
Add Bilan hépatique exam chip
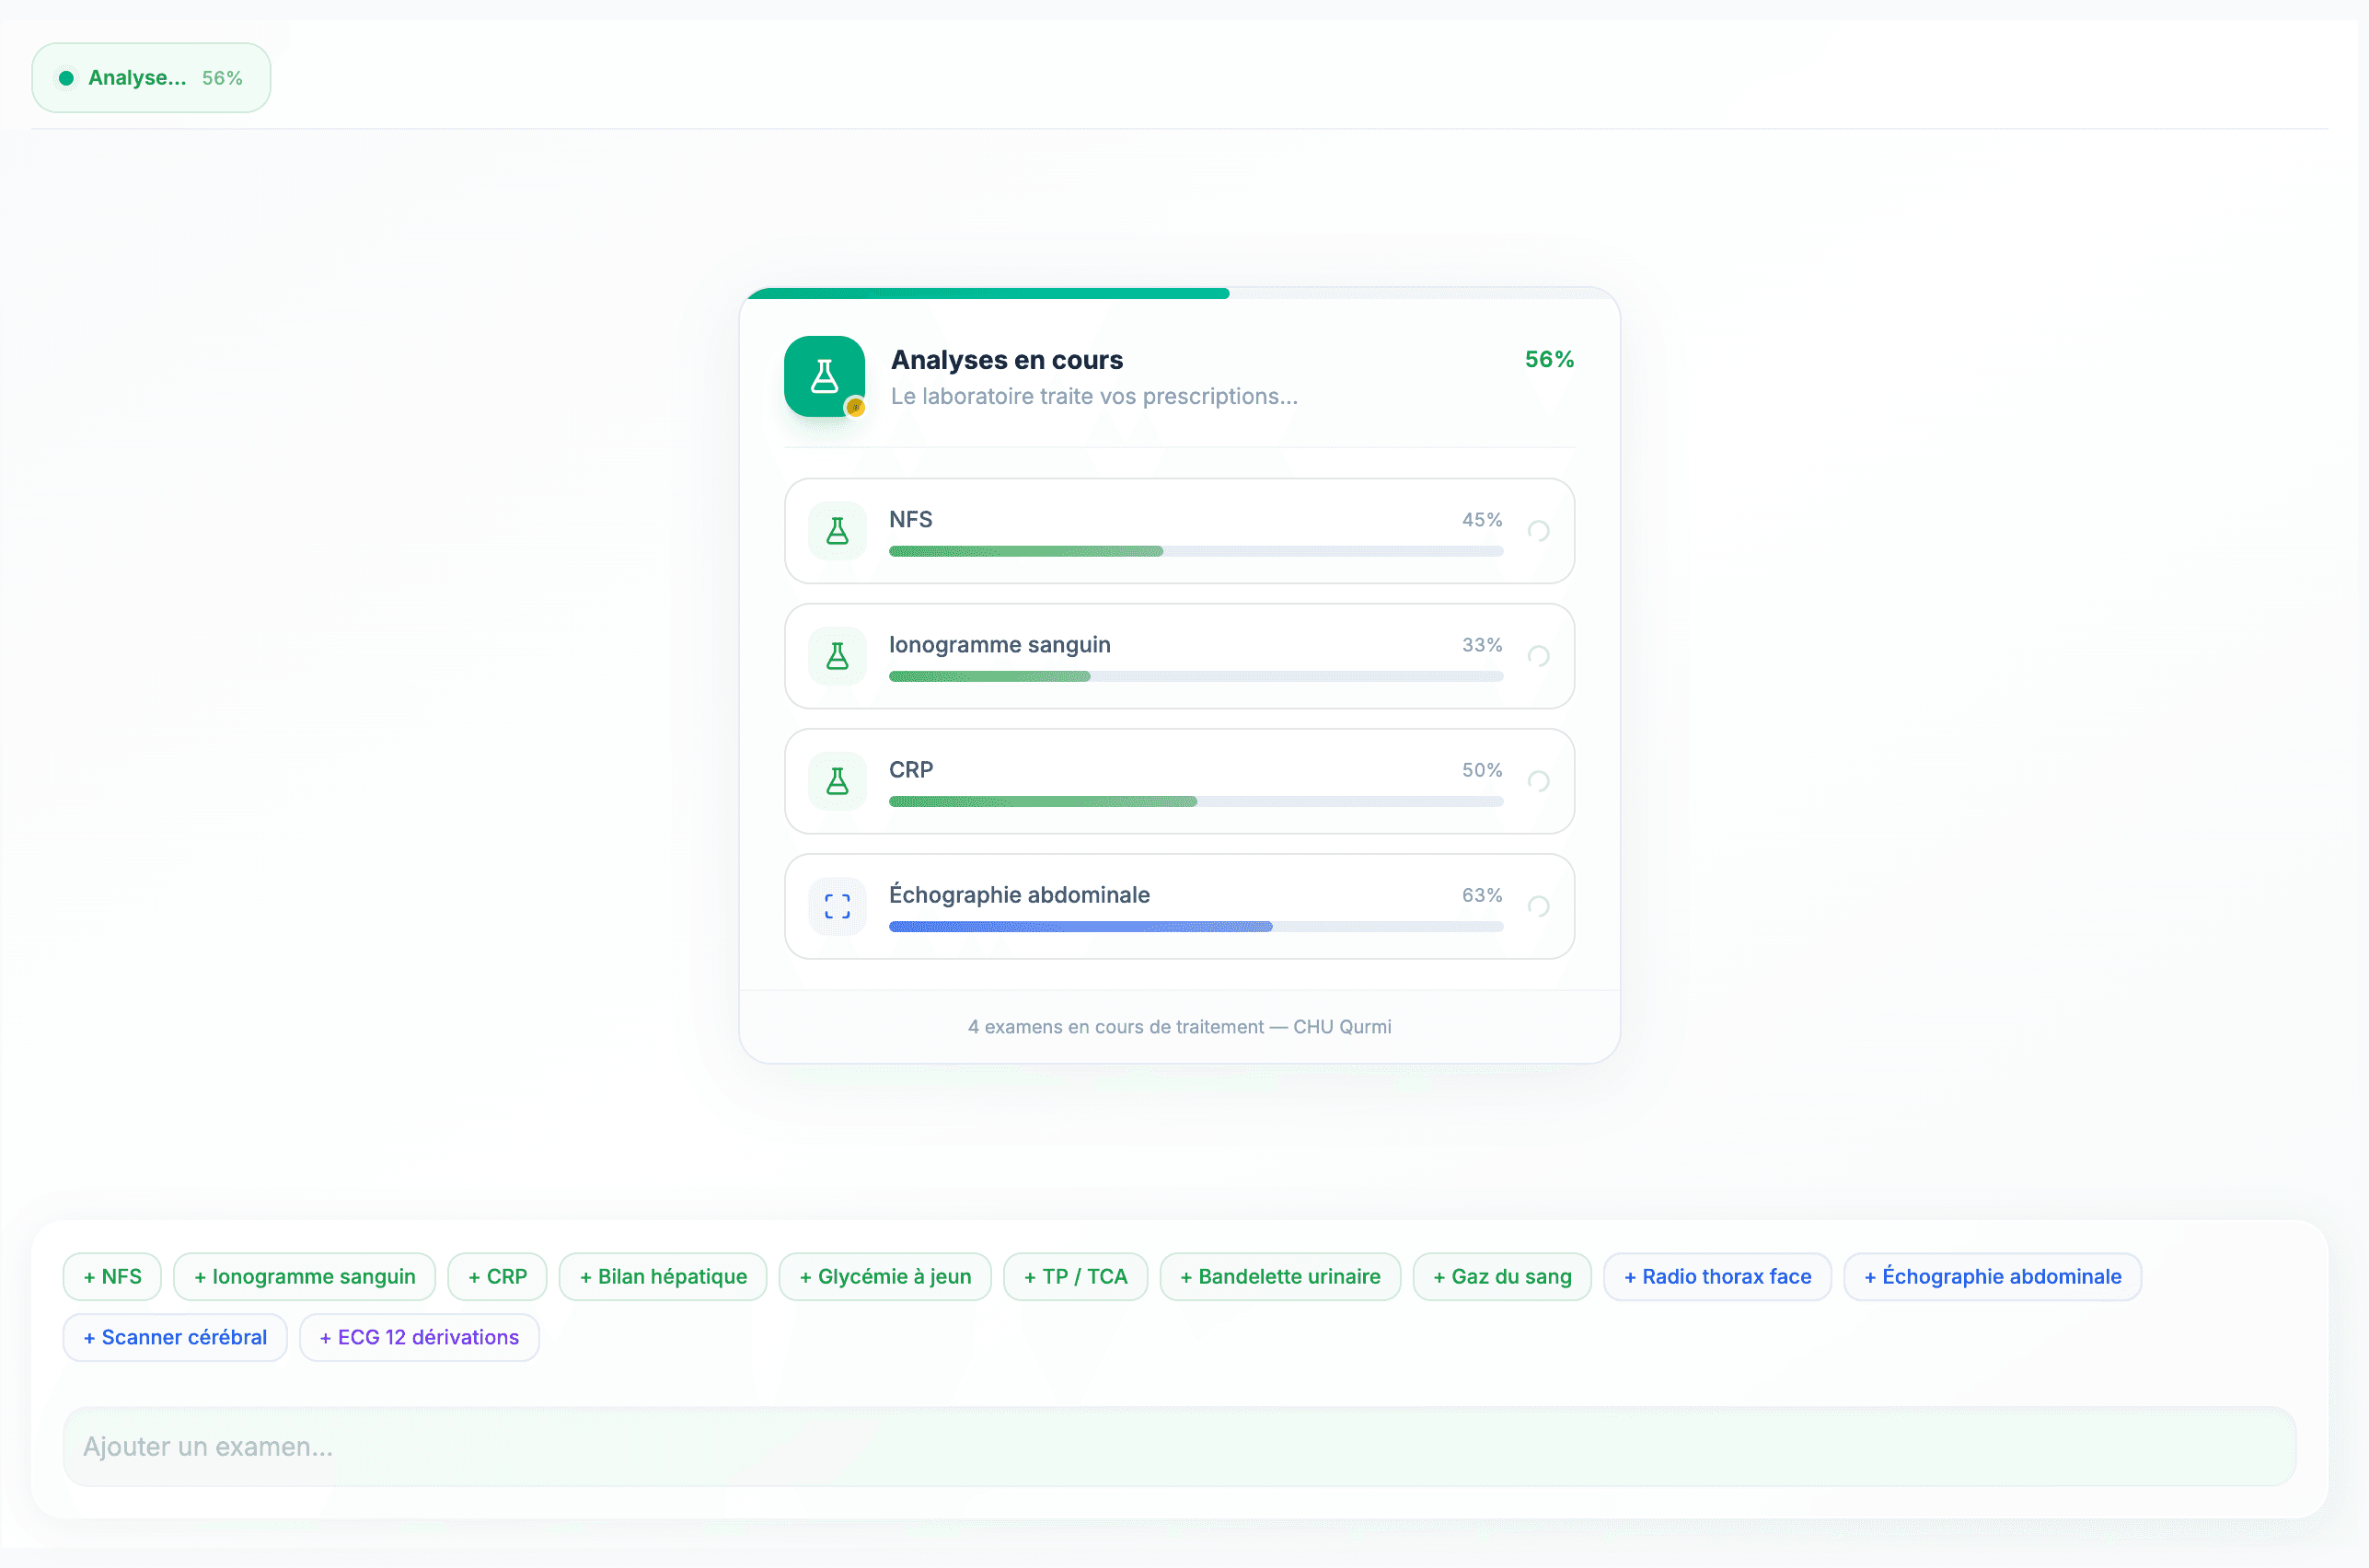coord(662,1276)
